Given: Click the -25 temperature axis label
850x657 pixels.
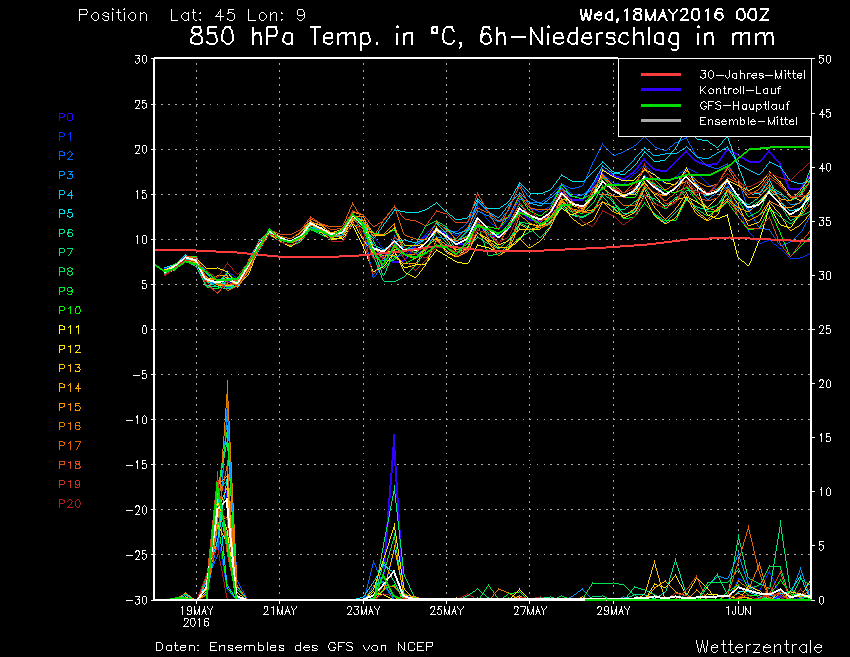Looking at the screenshot, I should pos(136,555).
